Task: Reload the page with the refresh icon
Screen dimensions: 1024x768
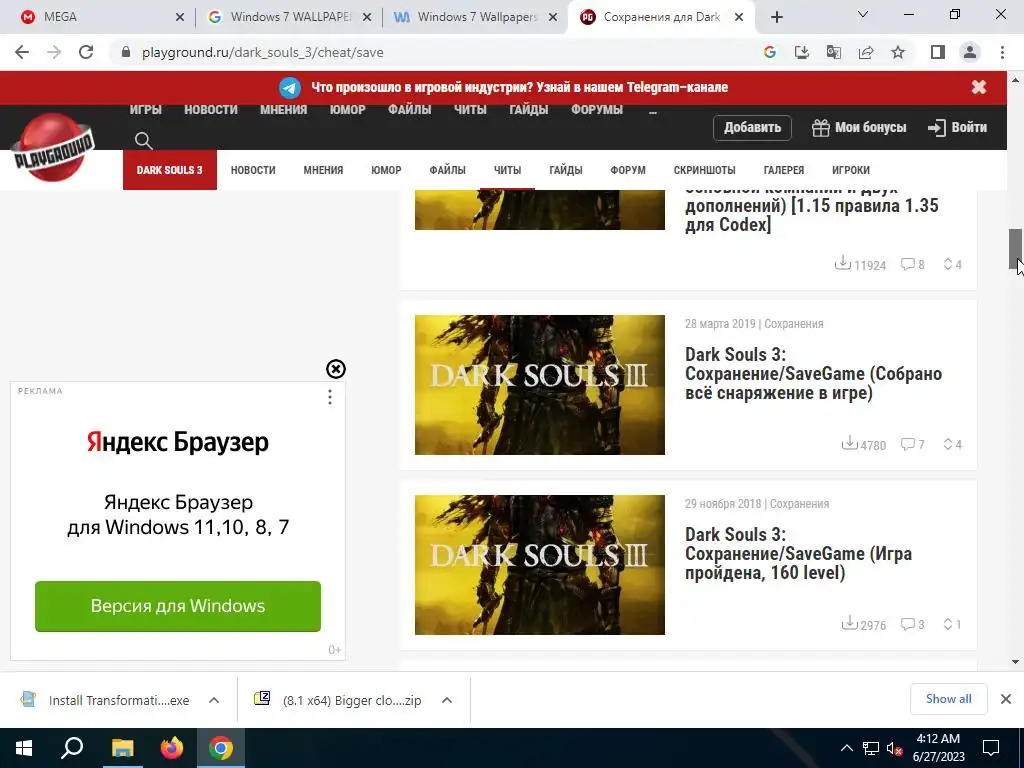Action: pos(86,52)
